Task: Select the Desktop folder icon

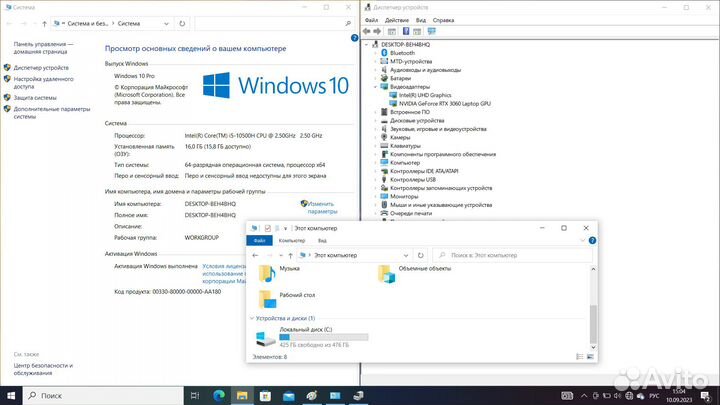Action: click(x=267, y=299)
